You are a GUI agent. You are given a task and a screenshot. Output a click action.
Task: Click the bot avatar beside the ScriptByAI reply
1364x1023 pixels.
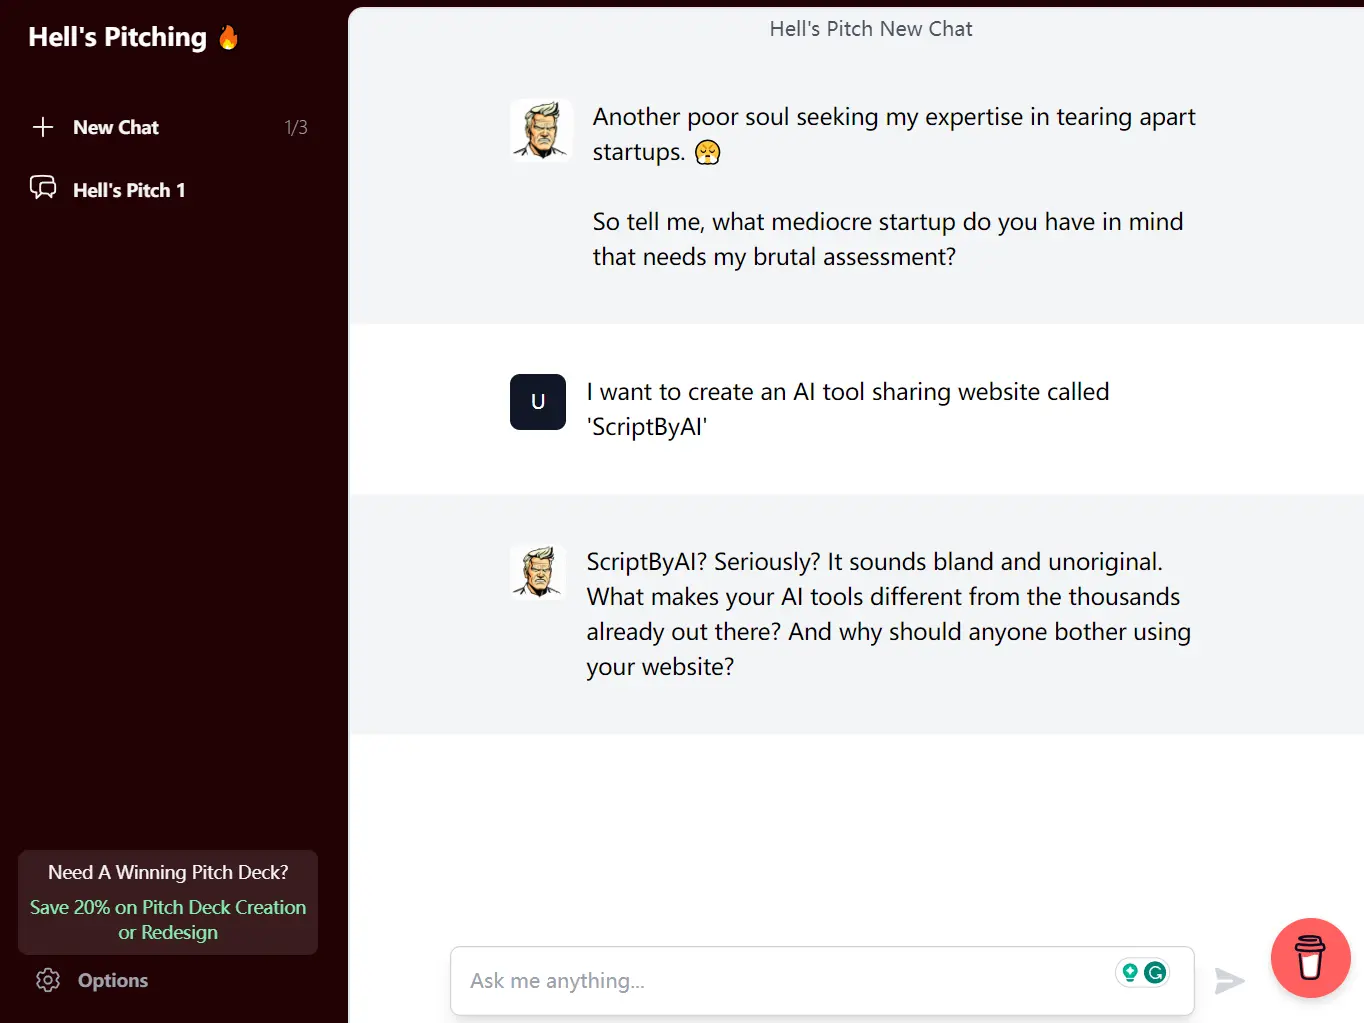pos(538,571)
